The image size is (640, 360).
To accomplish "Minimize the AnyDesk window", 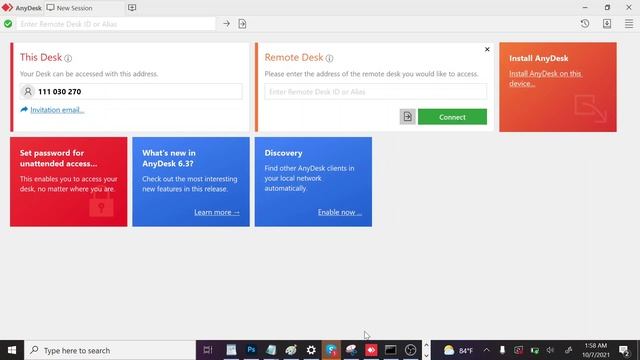I will click(x=585, y=7).
